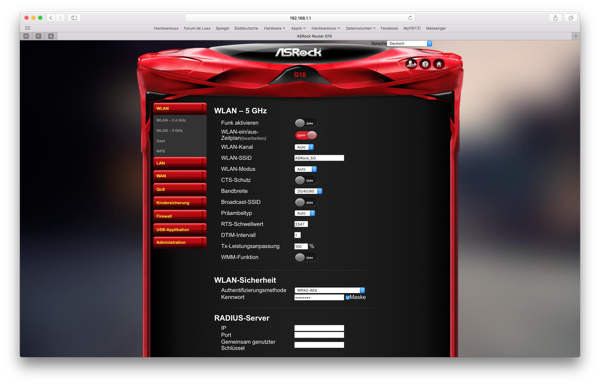Select the WLAN menu section
The height and width of the screenshot is (385, 600).
point(180,108)
